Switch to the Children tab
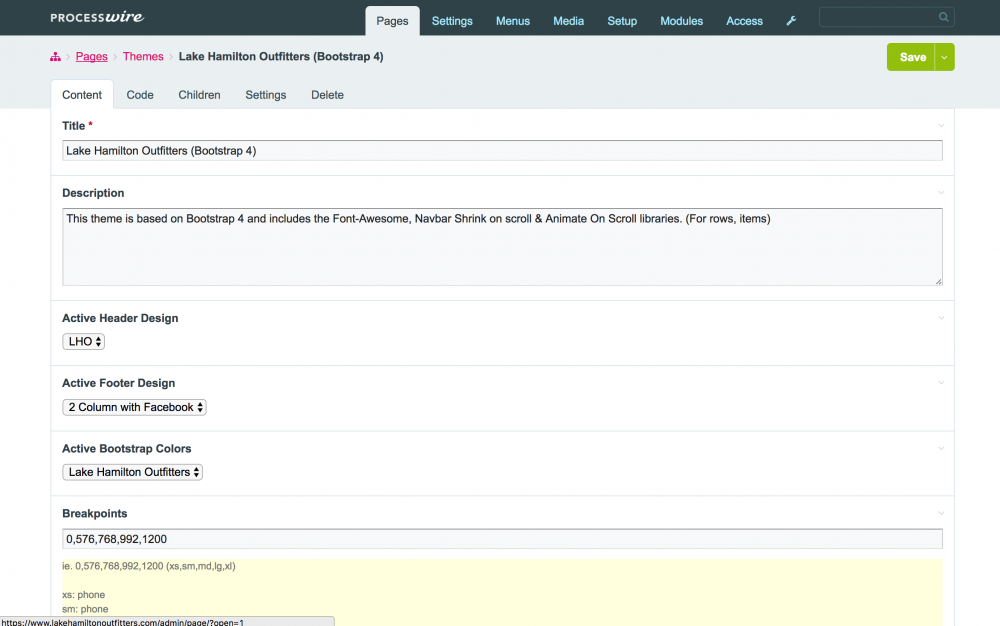 199,95
